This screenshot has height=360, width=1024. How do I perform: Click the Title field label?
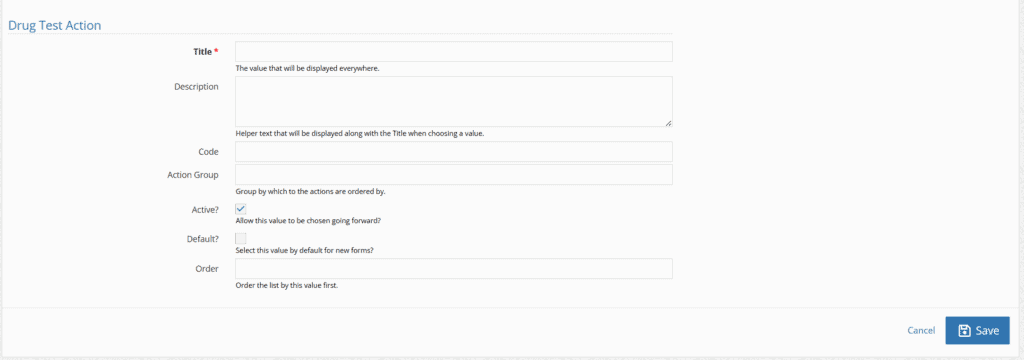tap(202, 52)
